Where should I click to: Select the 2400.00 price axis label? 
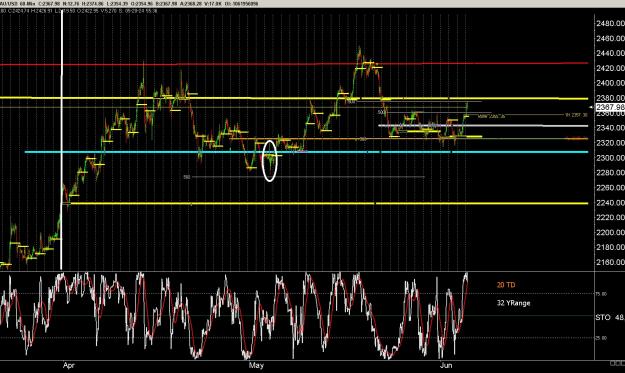click(x=610, y=83)
